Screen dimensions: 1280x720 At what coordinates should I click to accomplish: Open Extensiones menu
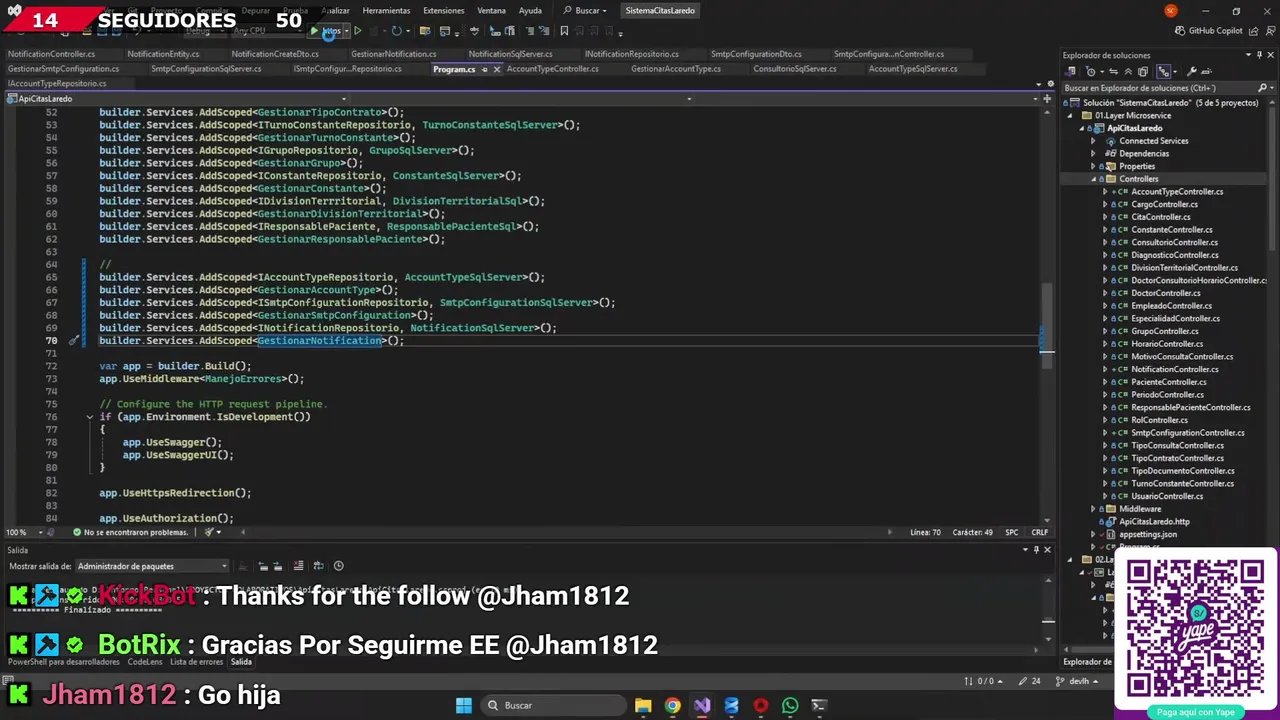point(443,11)
